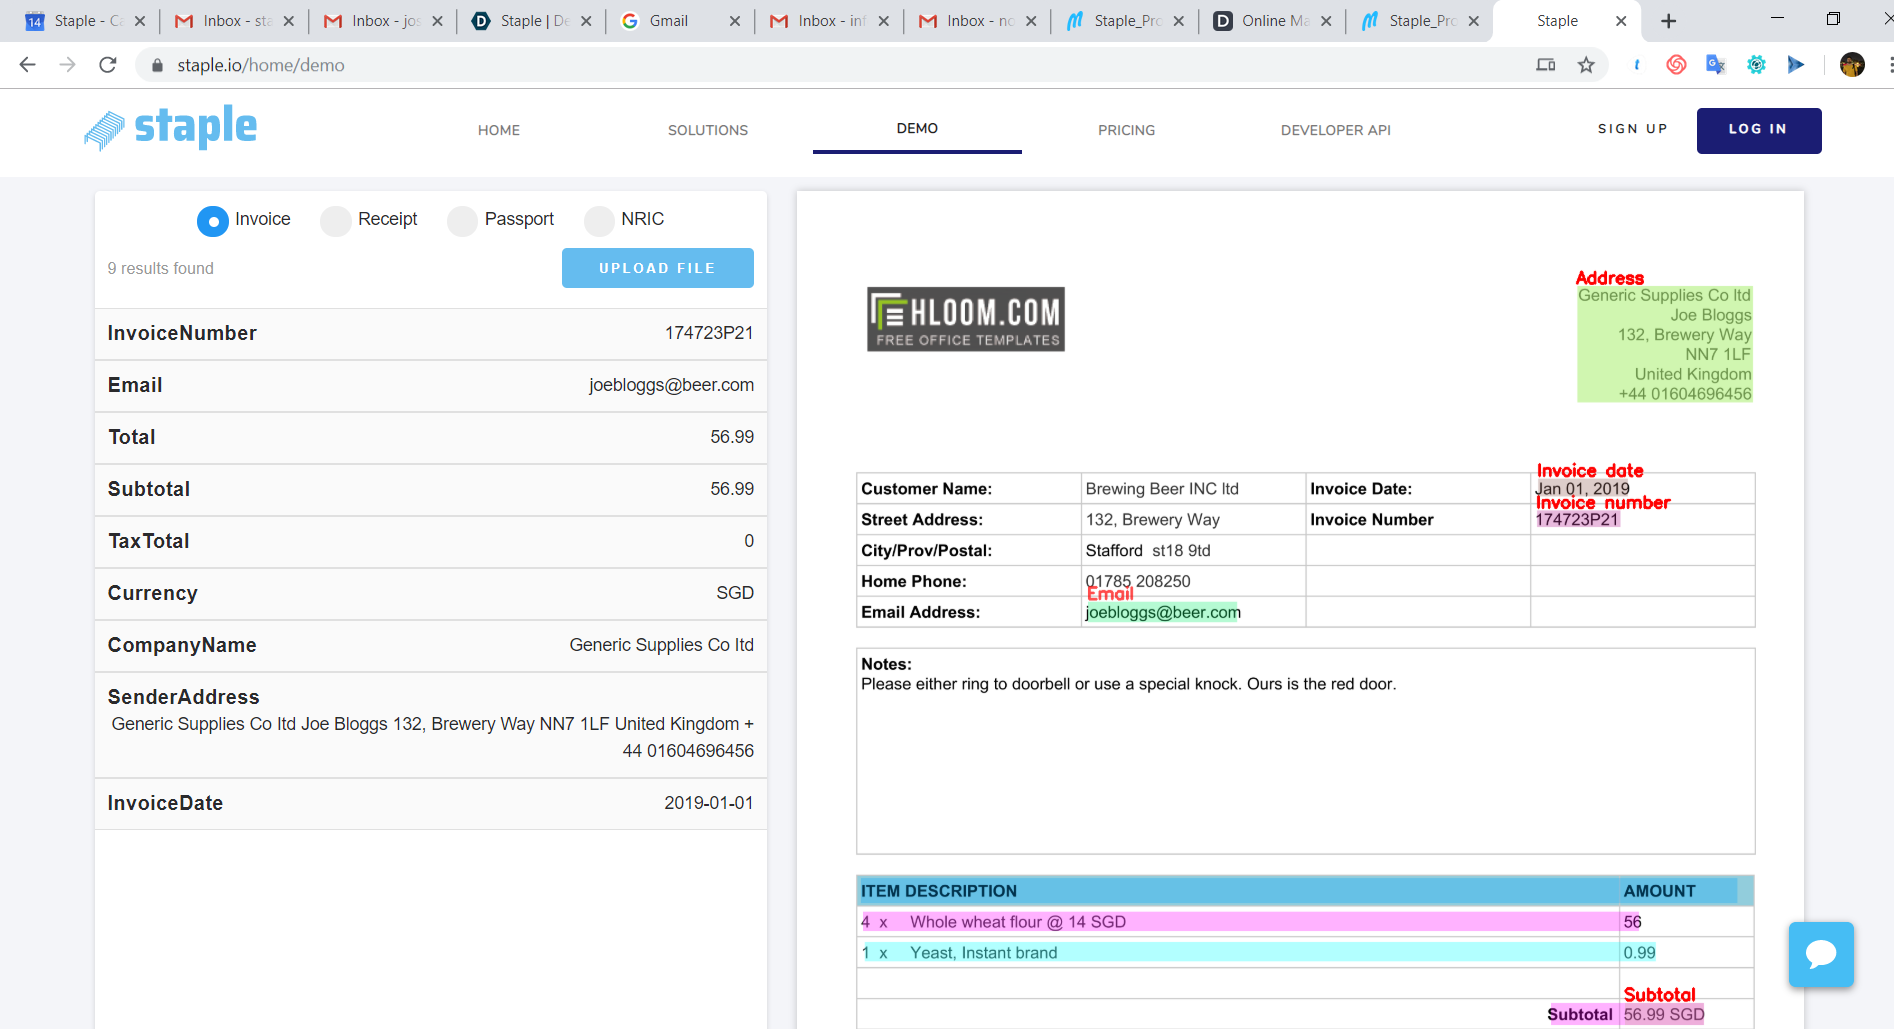Close the 'Online Ma' tab
Screen dimensions: 1894x1029
click(x=1326, y=21)
